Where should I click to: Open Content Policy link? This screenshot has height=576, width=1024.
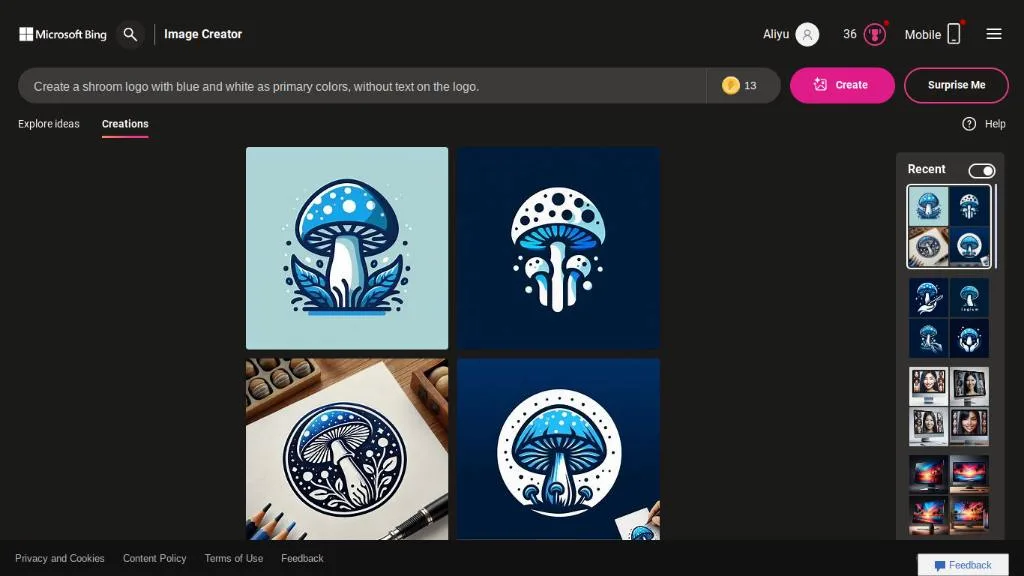[155, 558]
